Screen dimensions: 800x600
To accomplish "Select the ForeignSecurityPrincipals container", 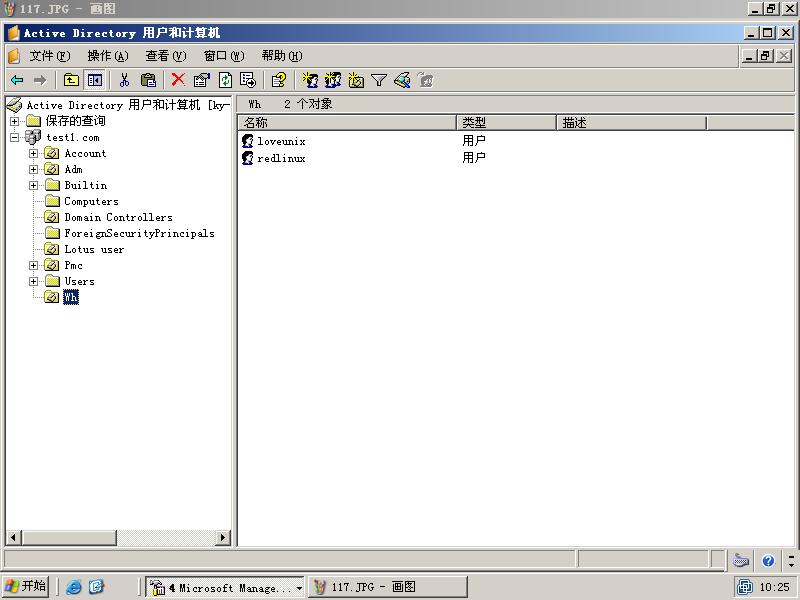I will click(x=139, y=234).
